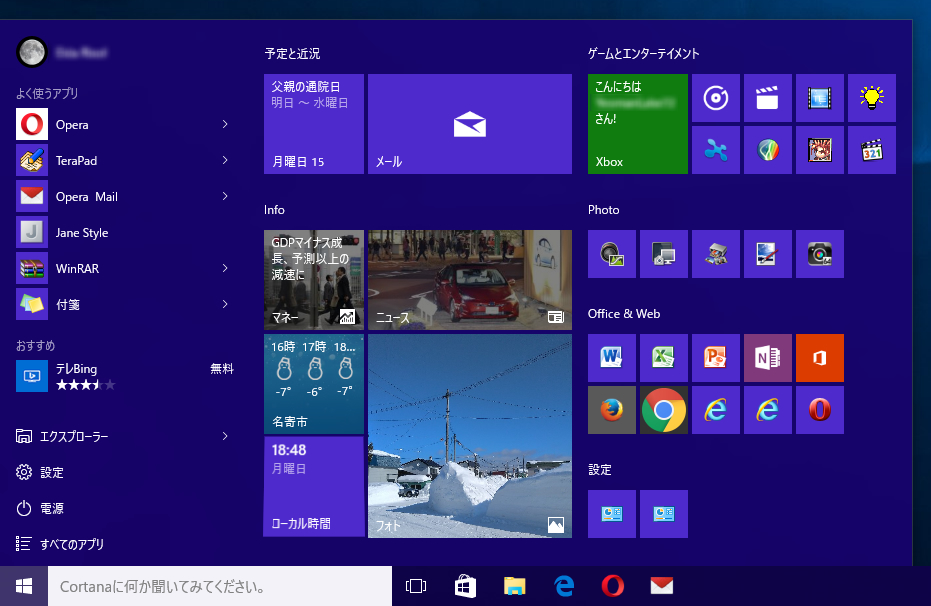Launch the Firefox tile

point(612,410)
